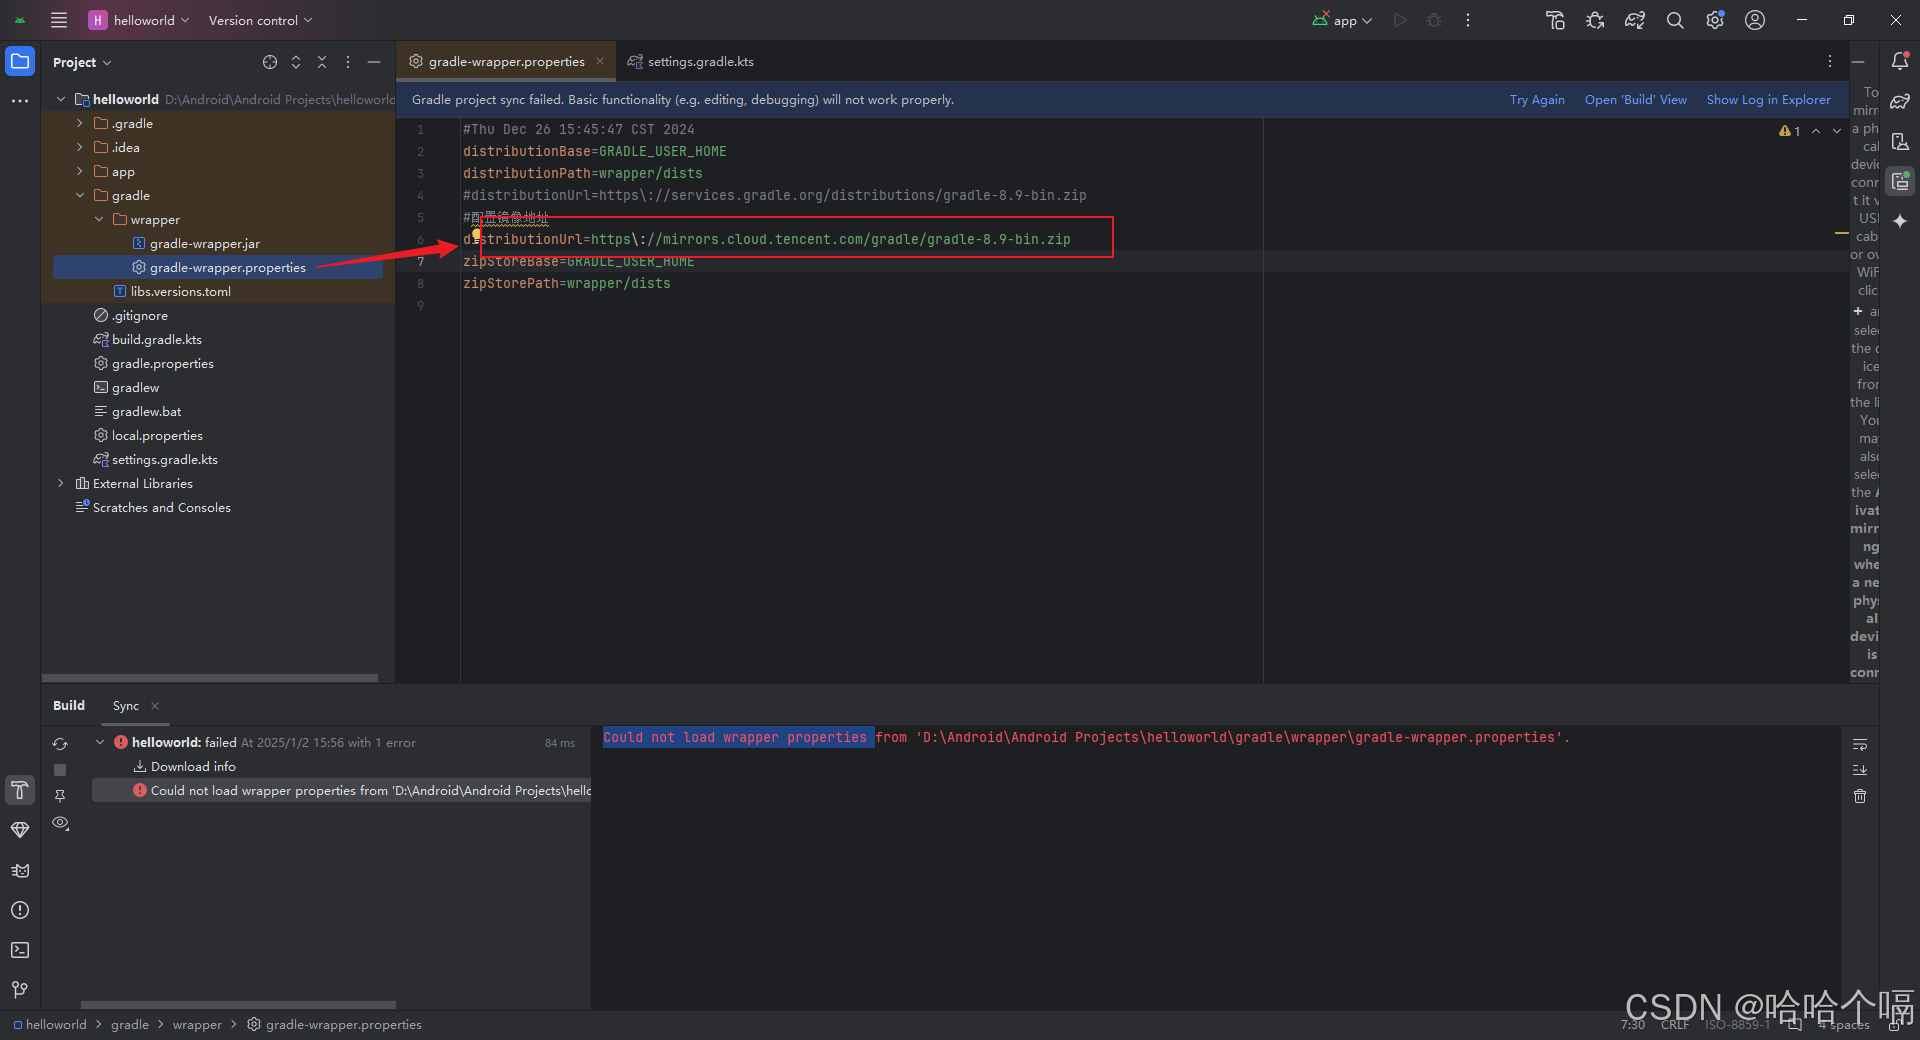Click the Try Again link
Viewport: 1920px width, 1040px height.
(1537, 99)
